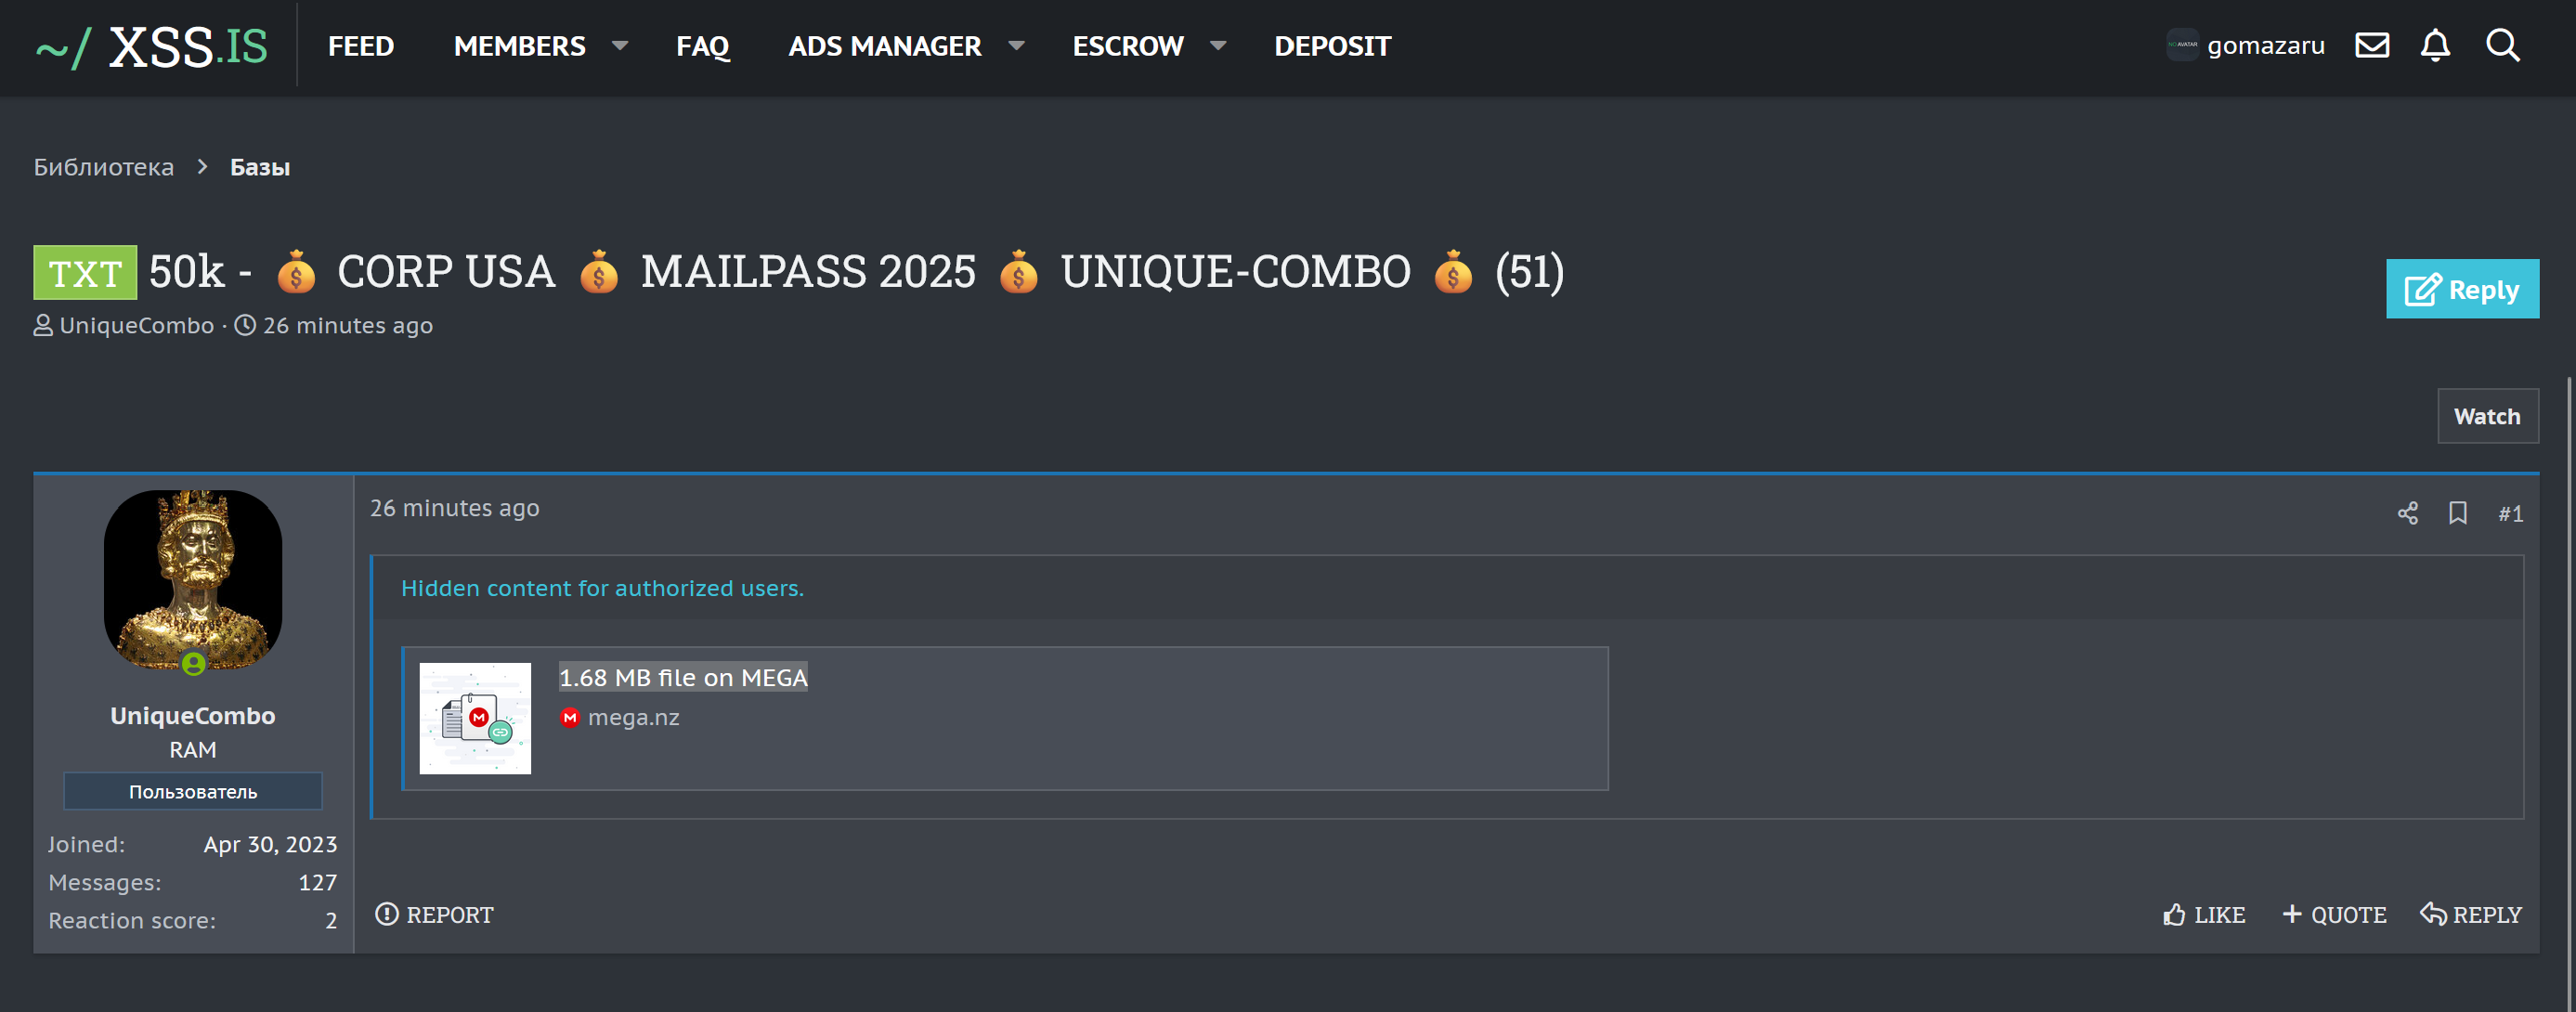The image size is (2576, 1012).
Task: Open the inbox envelope icon
Action: [x=2372, y=45]
